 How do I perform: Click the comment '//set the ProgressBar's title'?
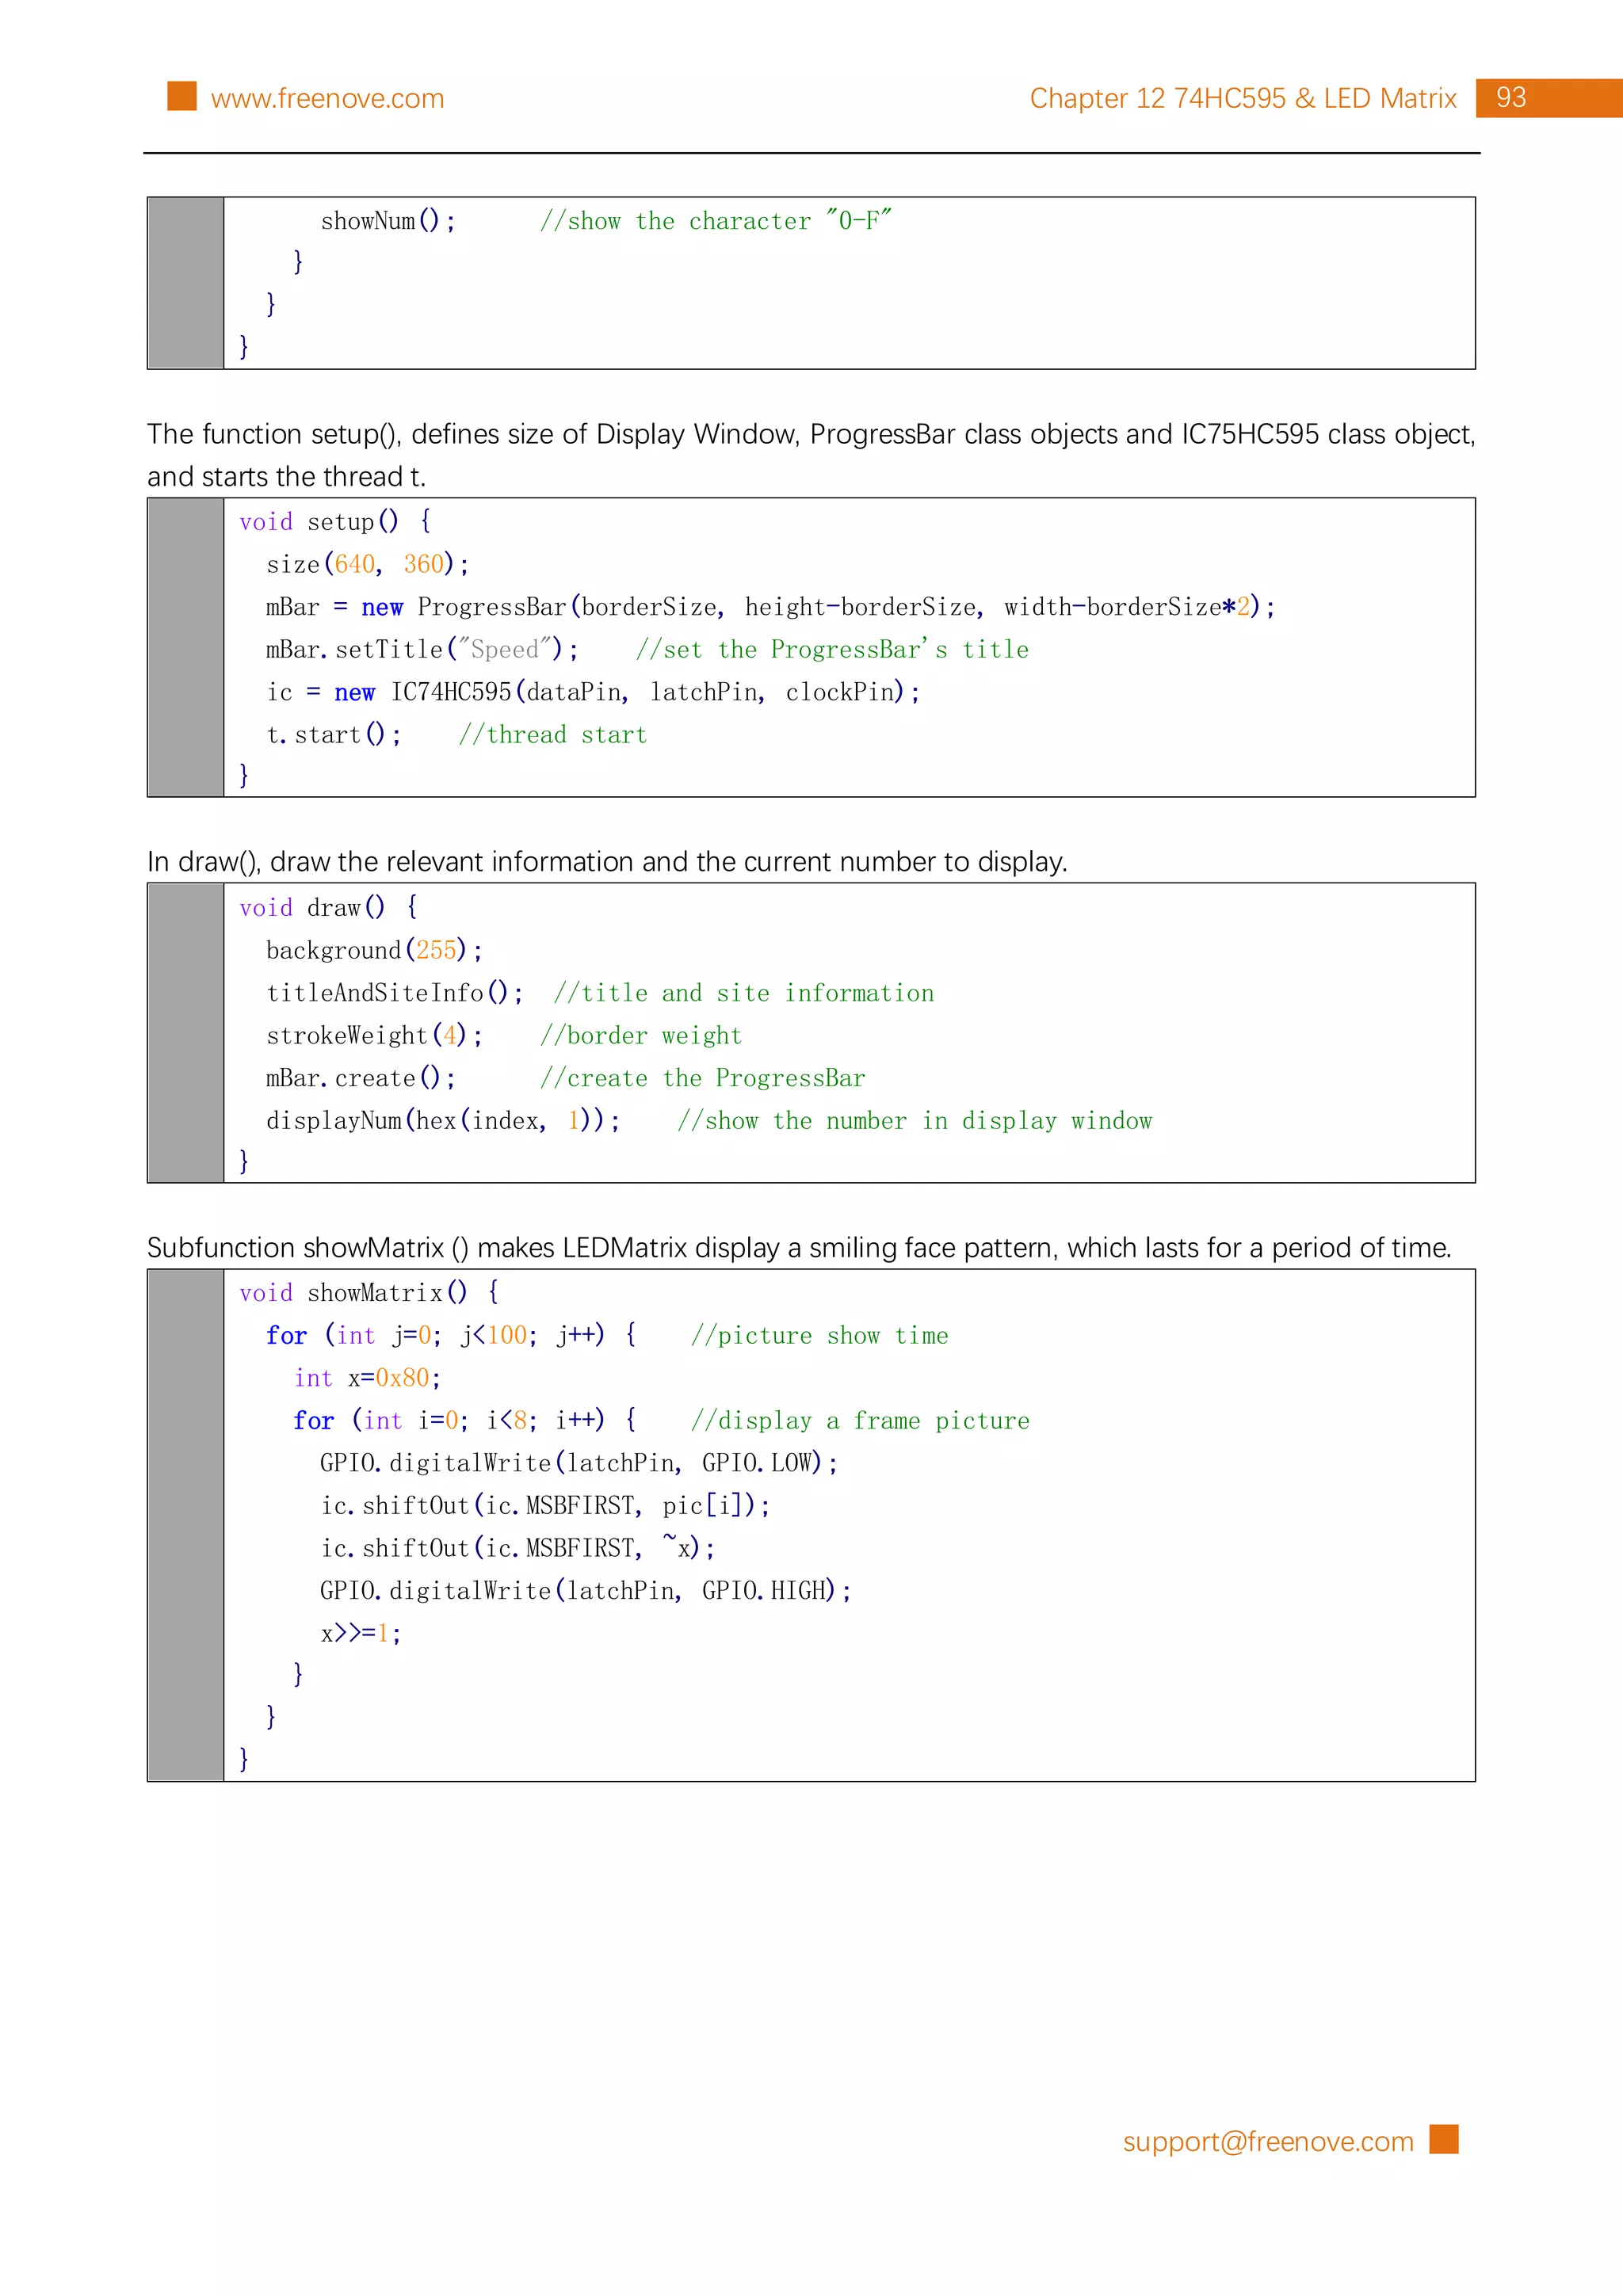pyautogui.click(x=832, y=649)
